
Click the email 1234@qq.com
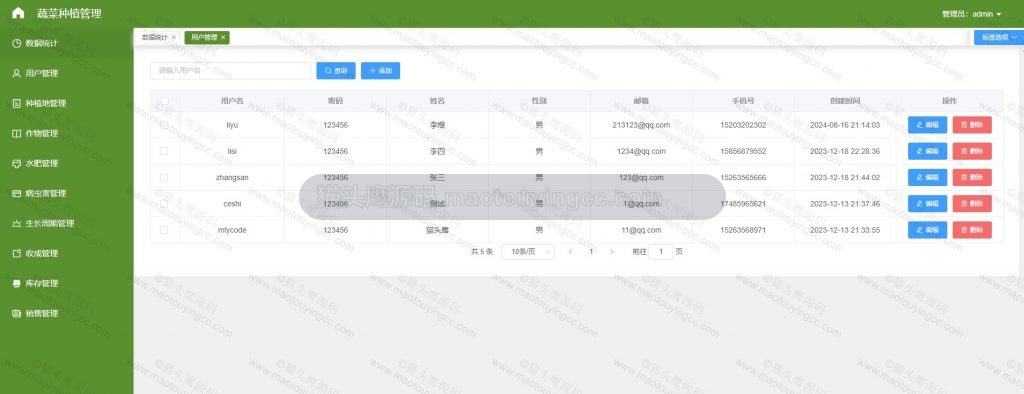[x=641, y=151]
